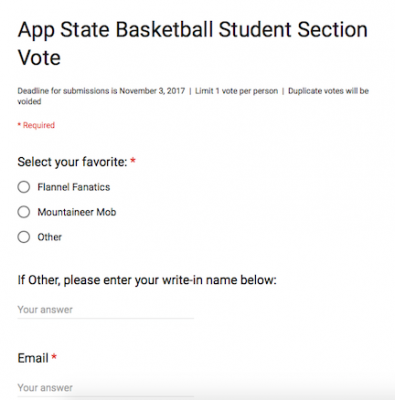
Task: Click the Flannel Fanatics label text
Action: [74, 187]
